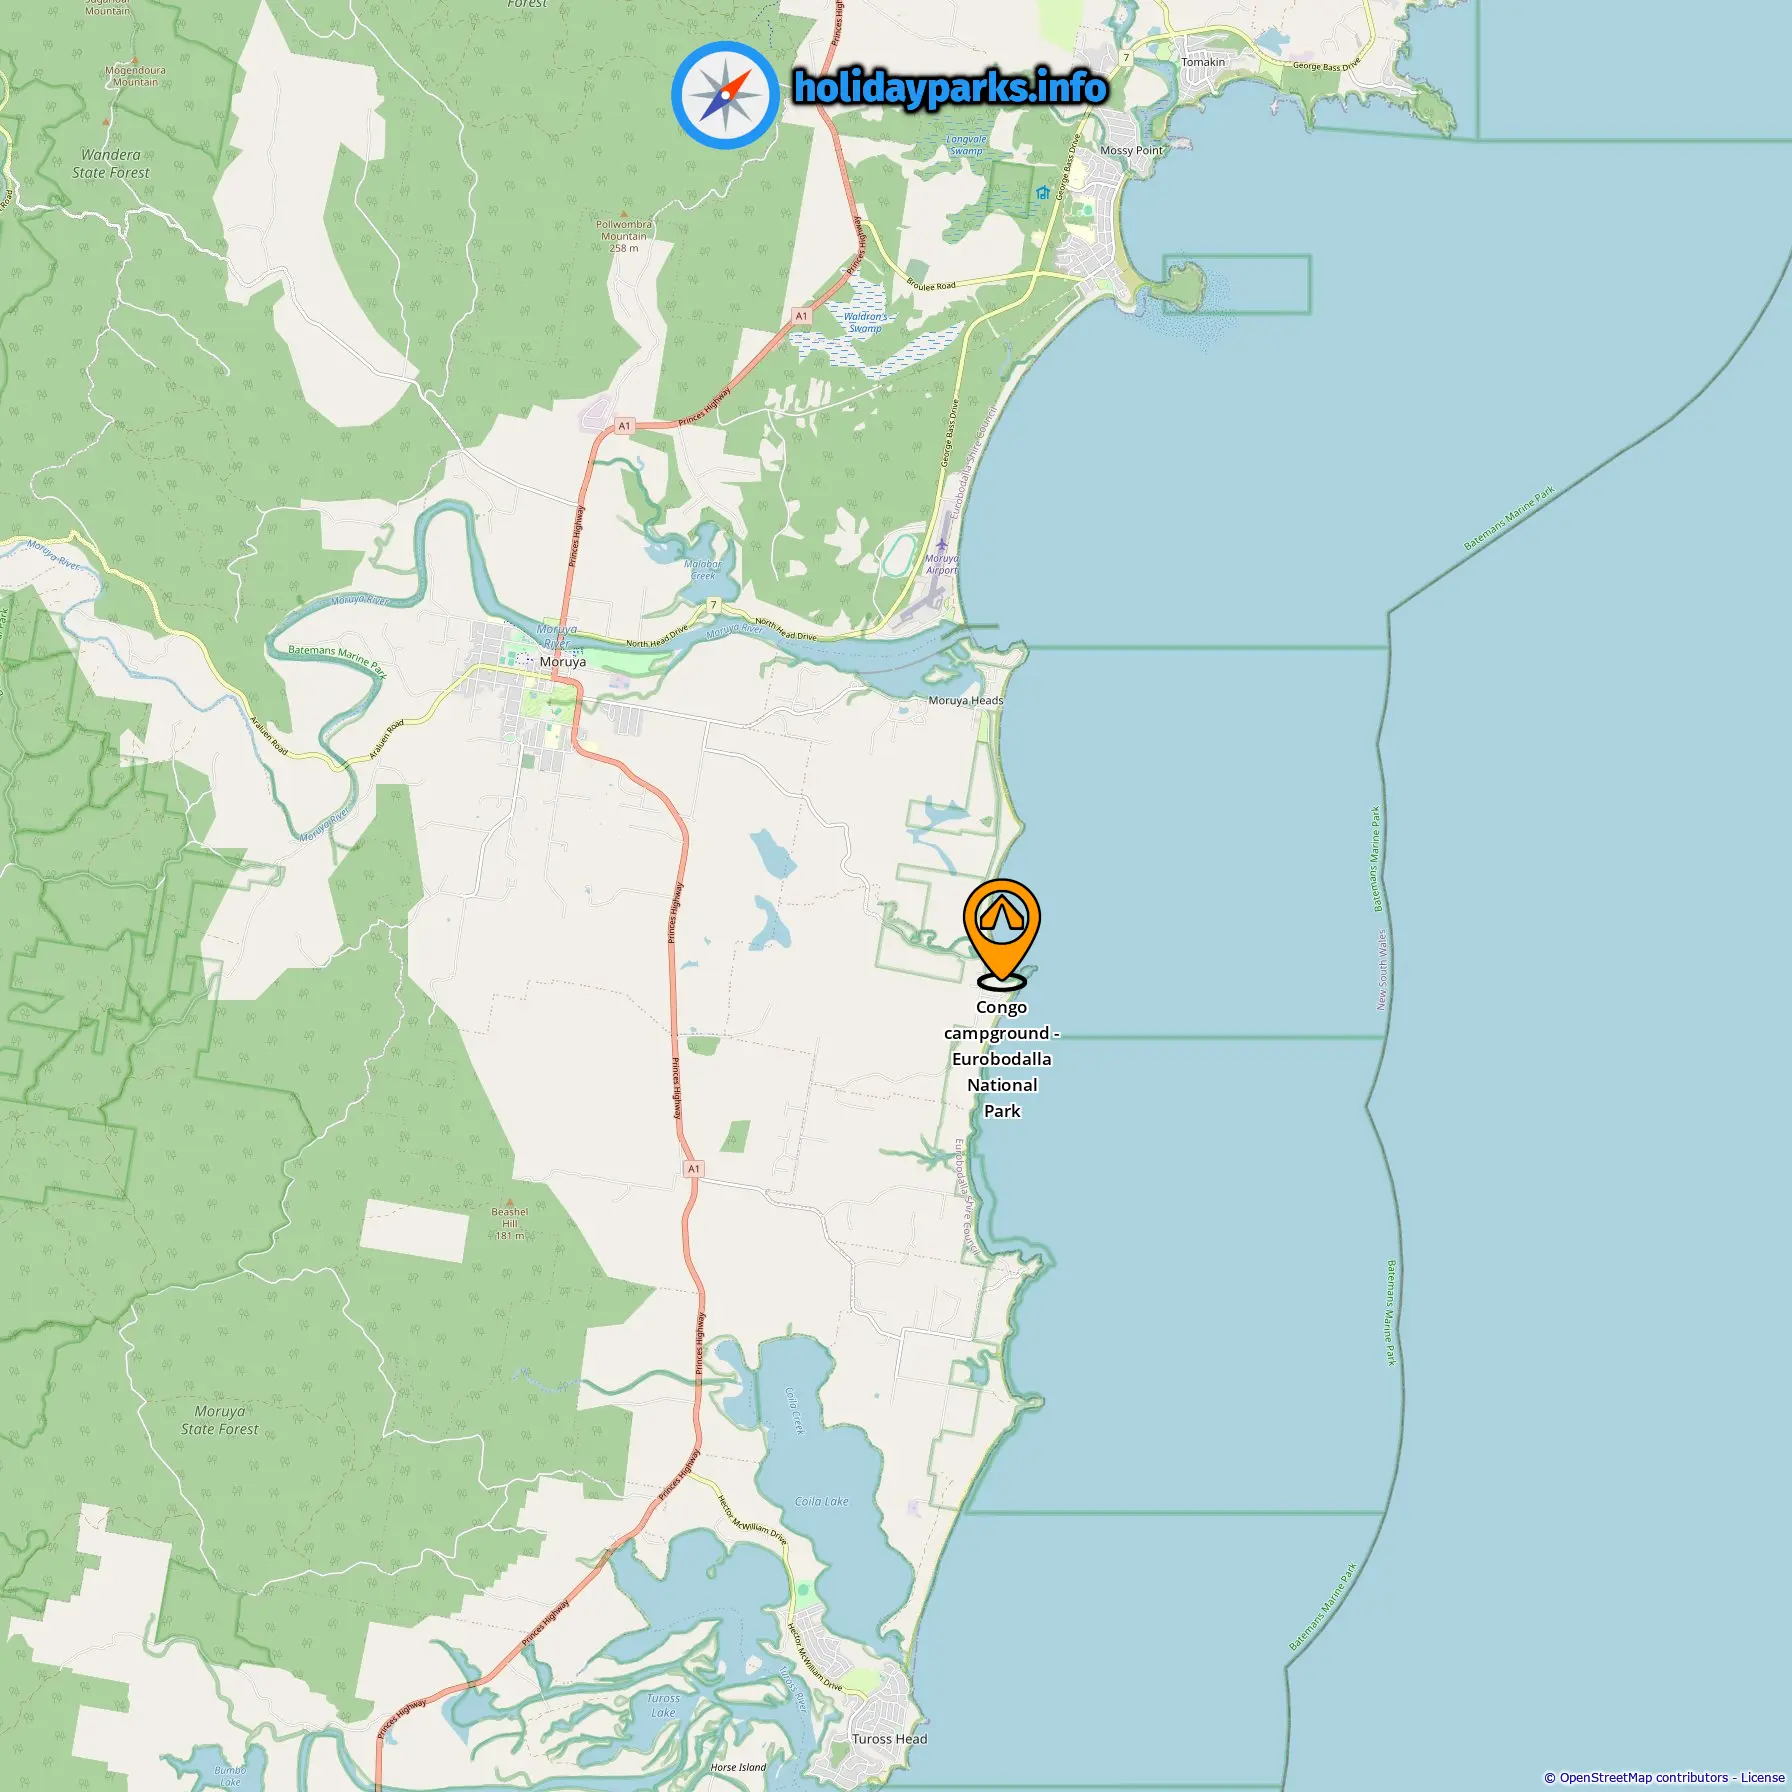Click the Moruya Heads label
The height and width of the screenshot is (1792, 1792).
tap(965, 700)
